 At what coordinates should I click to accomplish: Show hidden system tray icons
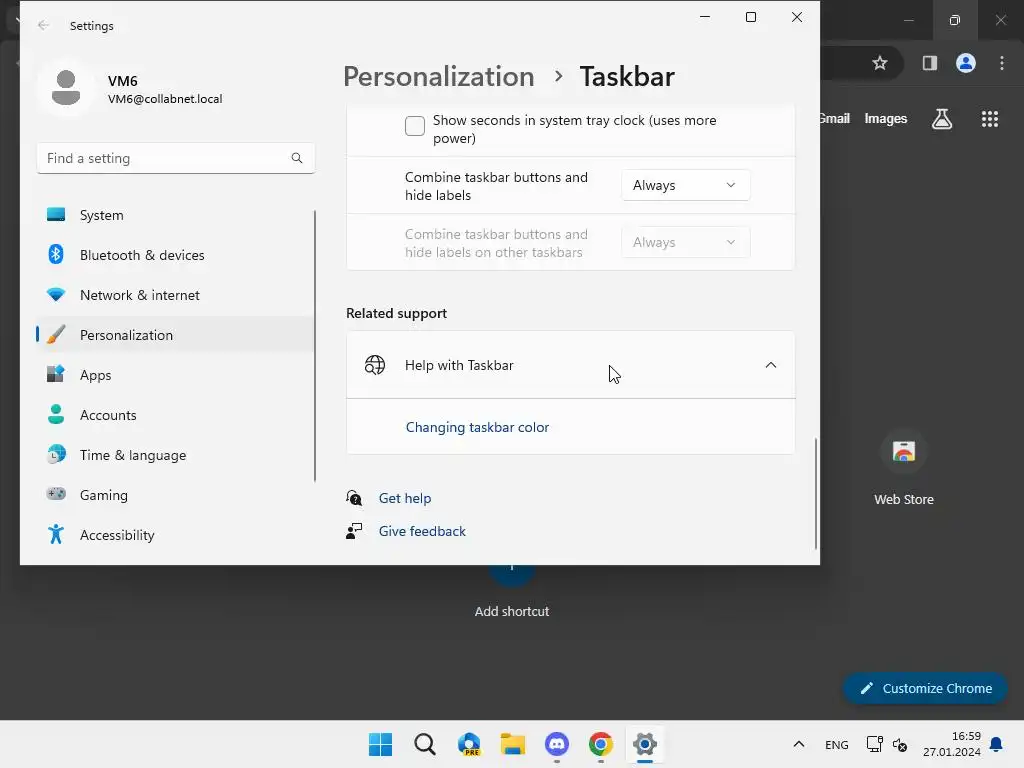[799, 744]
